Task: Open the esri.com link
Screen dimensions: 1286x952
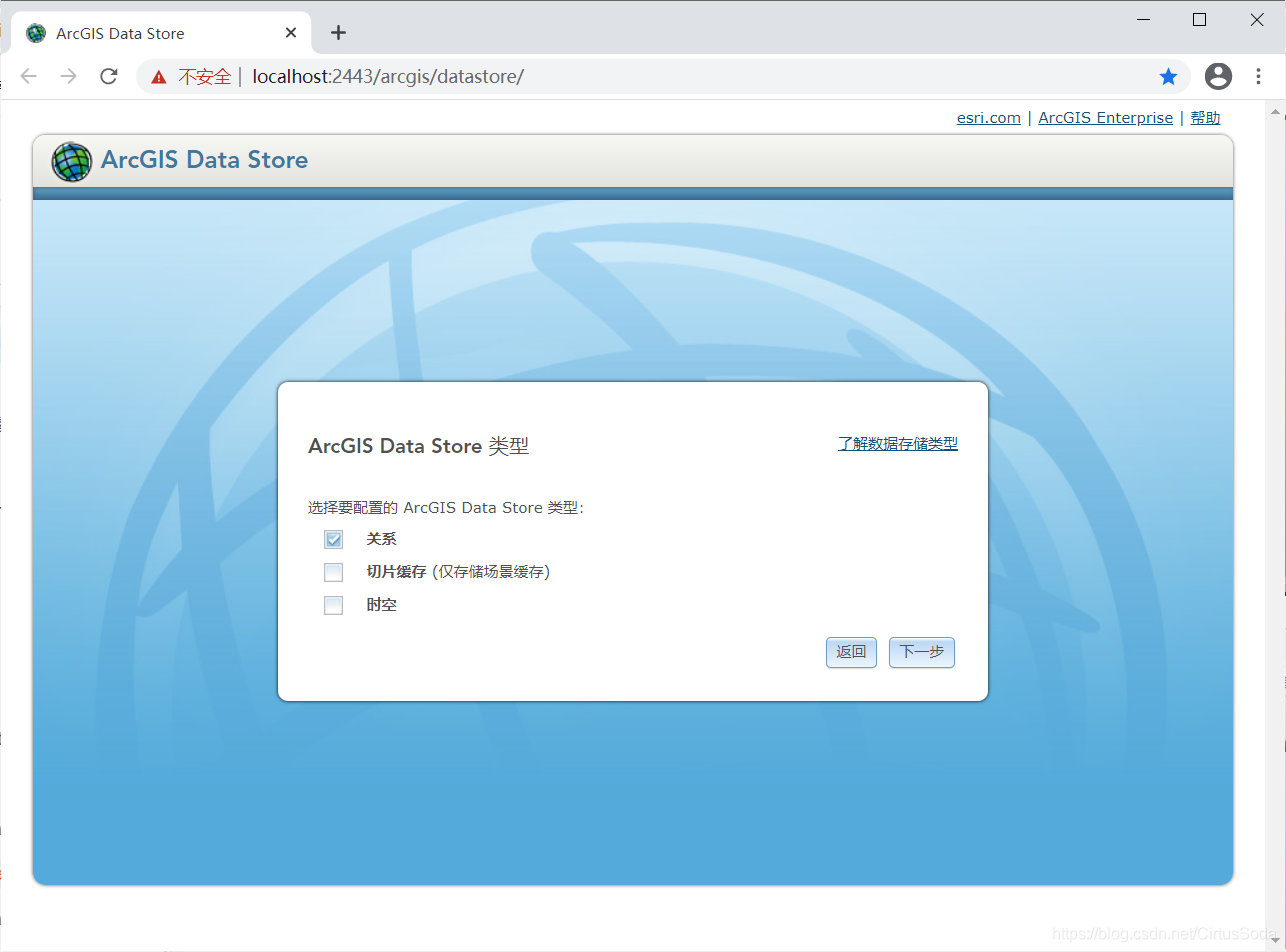Action: click(989, 118)
